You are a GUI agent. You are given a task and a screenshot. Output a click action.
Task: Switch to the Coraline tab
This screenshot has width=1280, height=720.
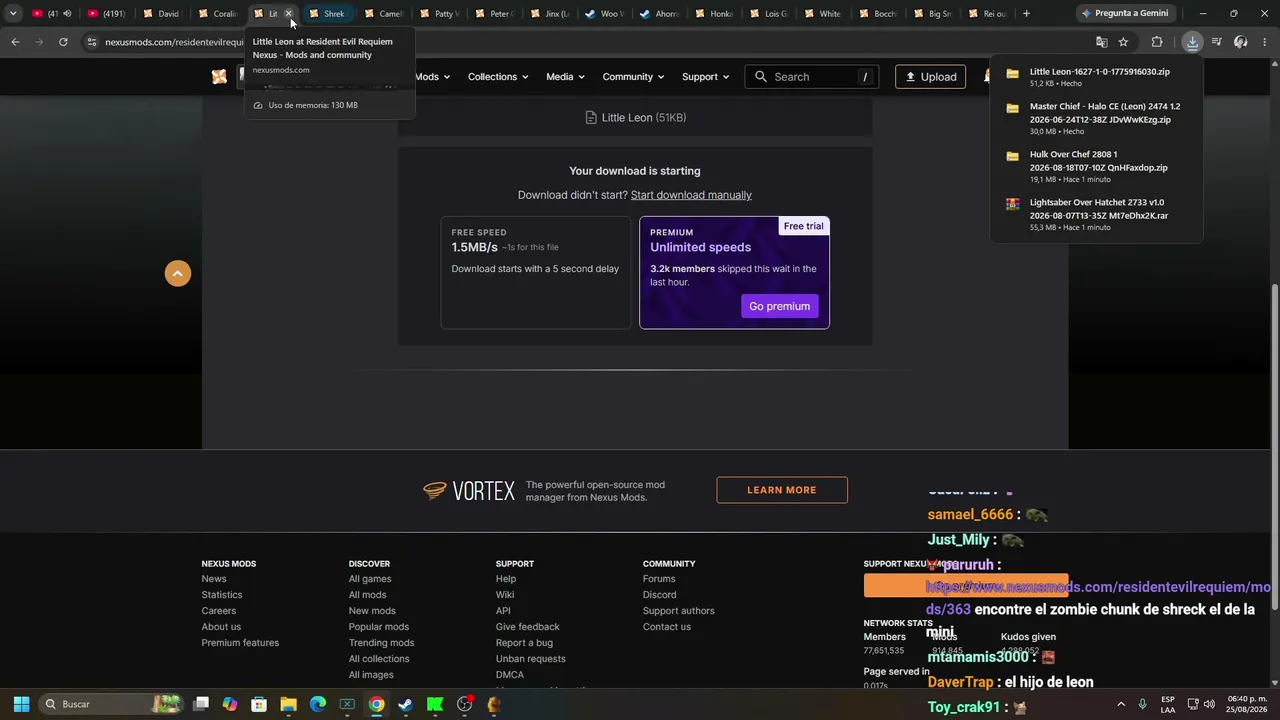[217, 14]
